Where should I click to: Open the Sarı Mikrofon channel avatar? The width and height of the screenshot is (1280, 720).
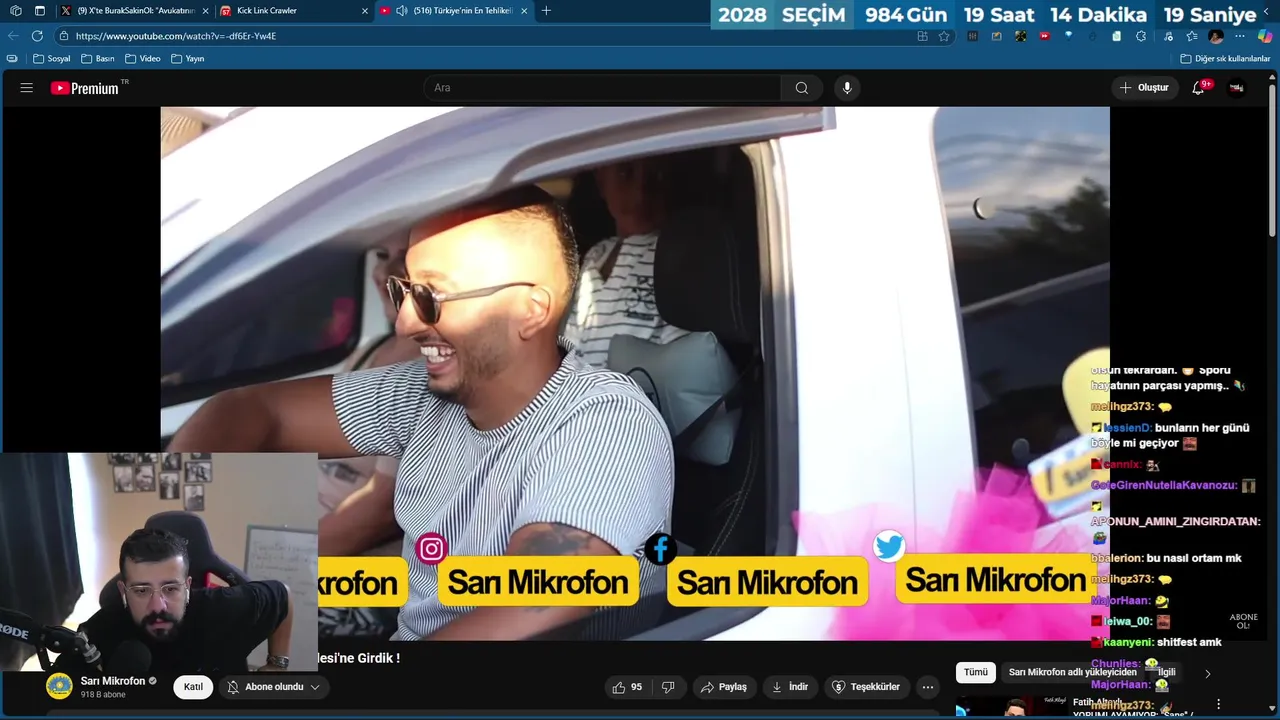pos(59,686)
